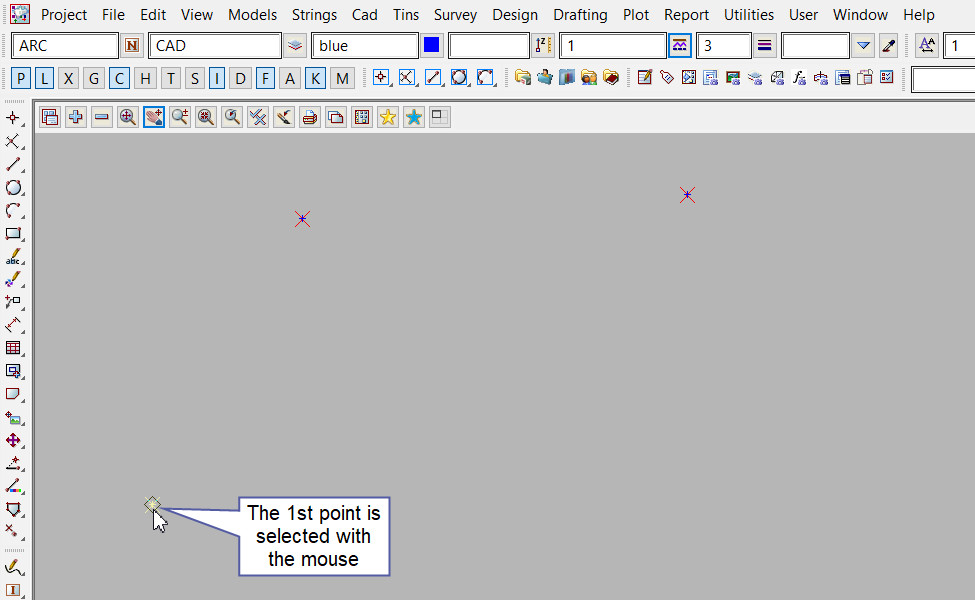Open the name picker beside ARC field
Image resolution: width=975 pixels, height=600 pixels.
pos(132,46)
